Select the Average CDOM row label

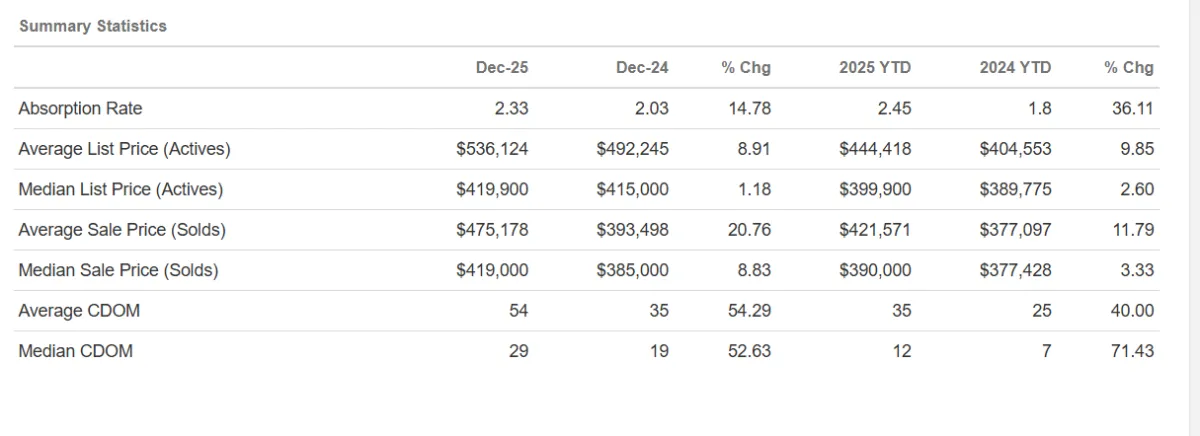pos(79,311)
